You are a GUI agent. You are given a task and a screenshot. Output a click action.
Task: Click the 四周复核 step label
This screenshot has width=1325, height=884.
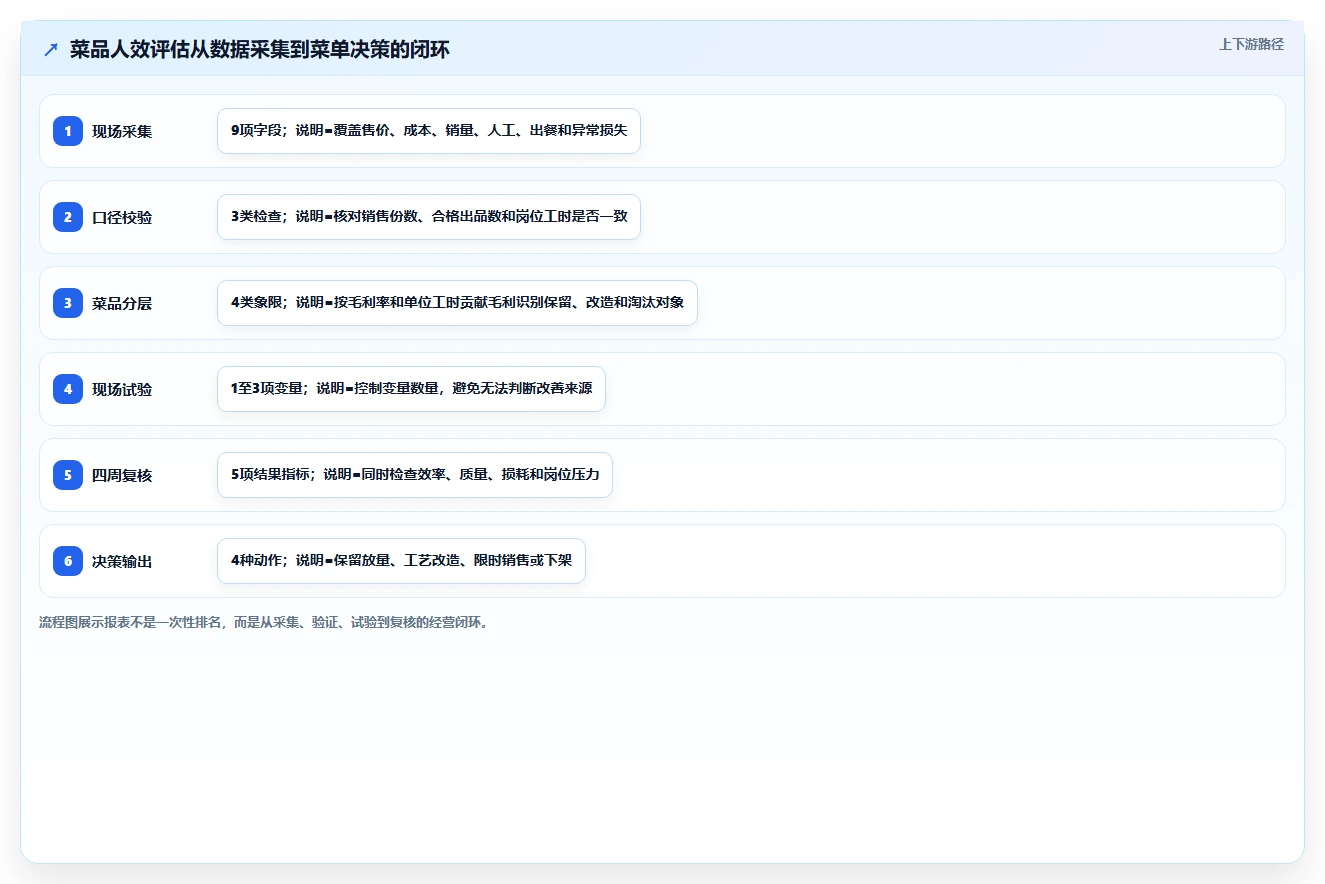(x=122, y=475)
